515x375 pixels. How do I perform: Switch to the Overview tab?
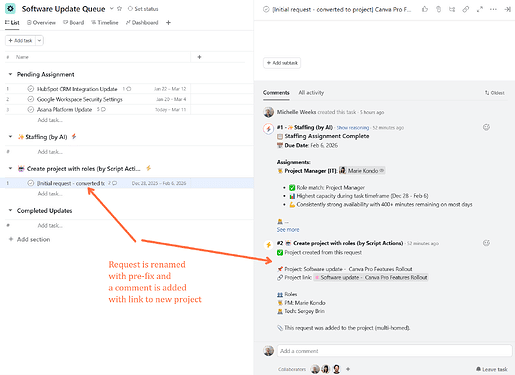(41, 23)
